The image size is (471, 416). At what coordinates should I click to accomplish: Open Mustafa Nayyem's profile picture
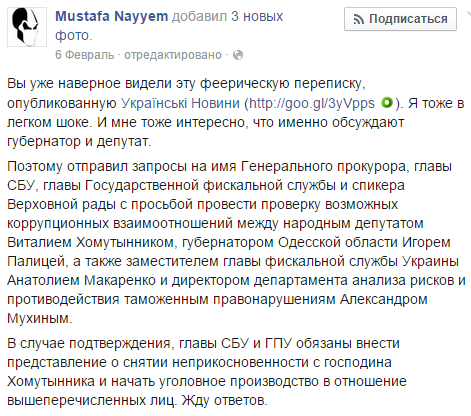[x=27, y=27]
